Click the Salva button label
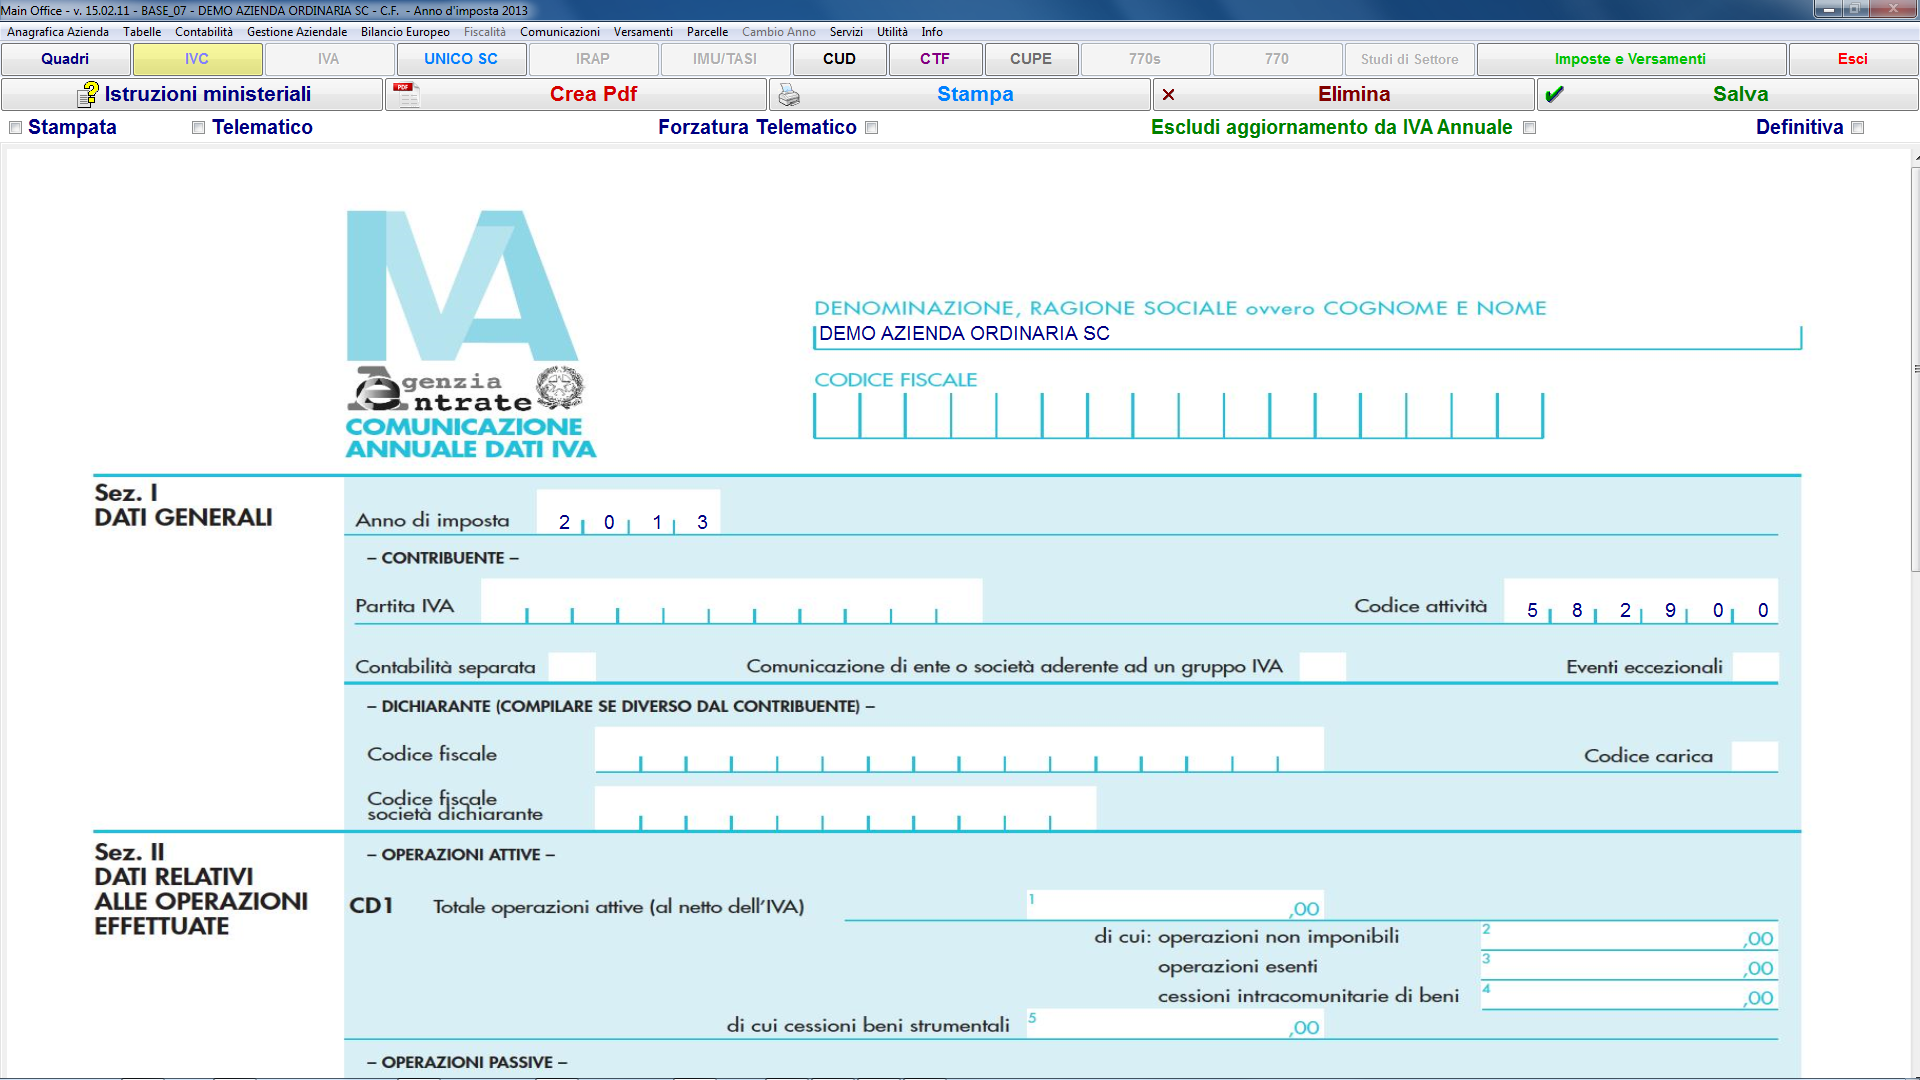 click(1740, 94)
